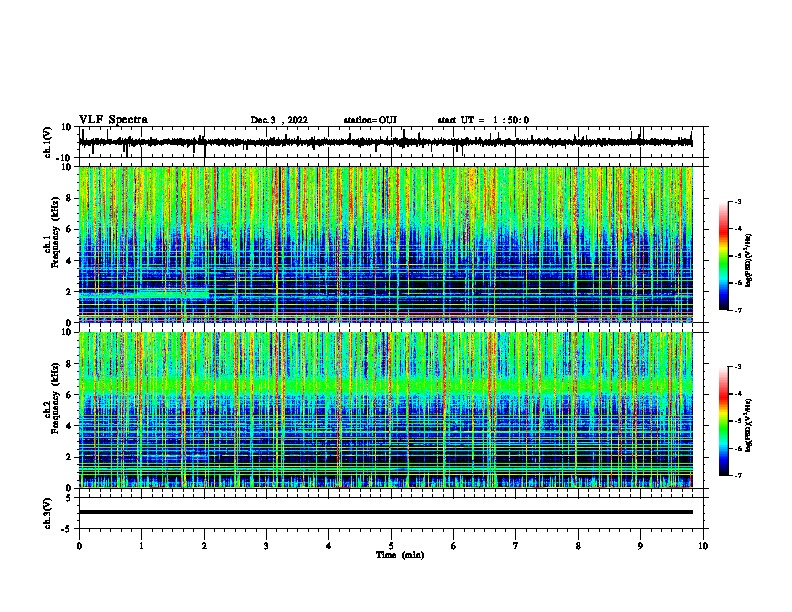The width and height of the screenshot is (792, 612).
Task: Click the '10' tick label on time axis
Action: pyautogui.click(x=703, y=546)
